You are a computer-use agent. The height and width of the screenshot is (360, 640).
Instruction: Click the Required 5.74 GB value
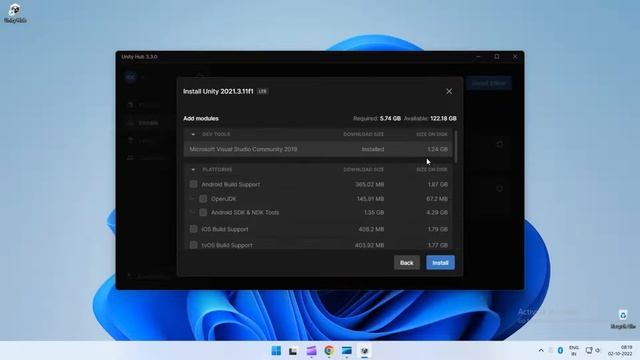pos(390,118)
